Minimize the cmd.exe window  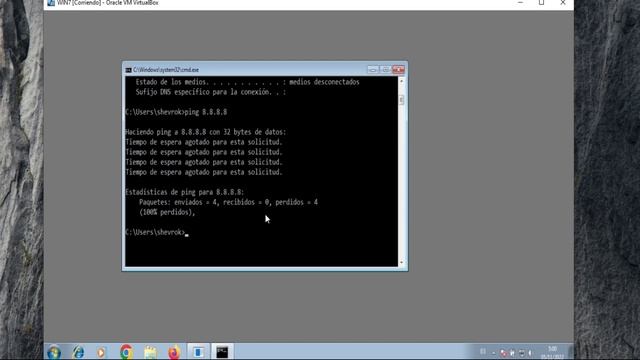coord(373,70)
